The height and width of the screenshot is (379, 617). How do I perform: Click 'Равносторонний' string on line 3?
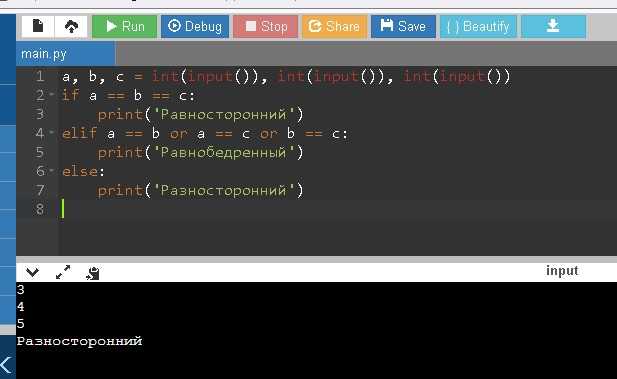[224, 115]
